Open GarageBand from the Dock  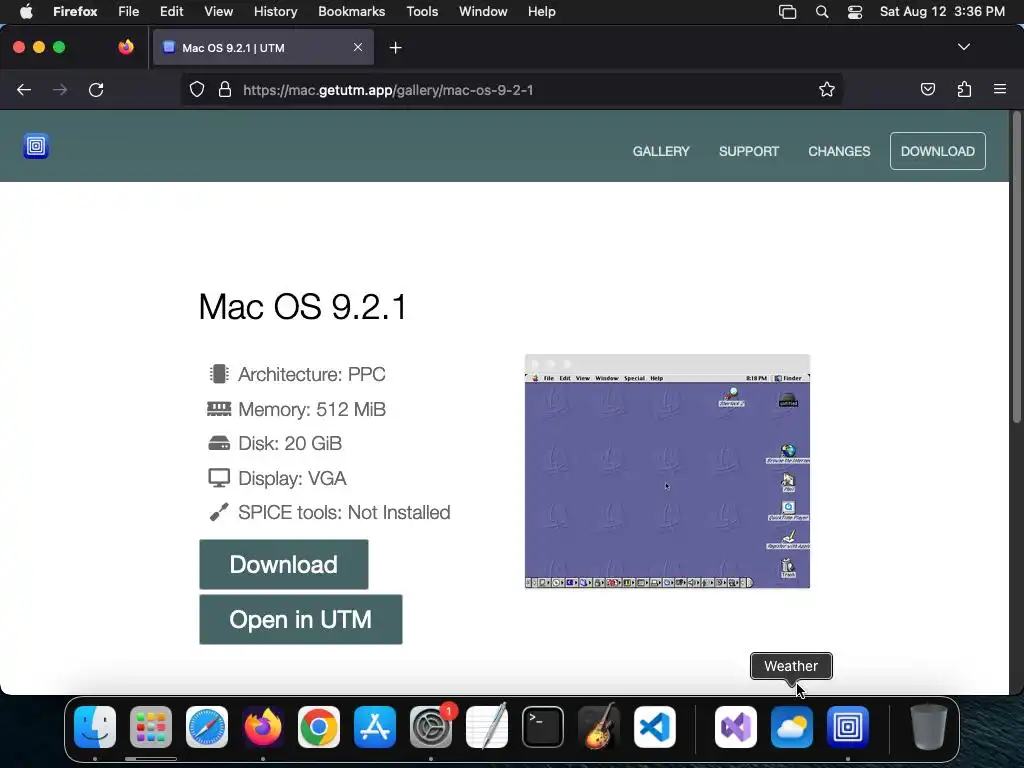point(599,727)
